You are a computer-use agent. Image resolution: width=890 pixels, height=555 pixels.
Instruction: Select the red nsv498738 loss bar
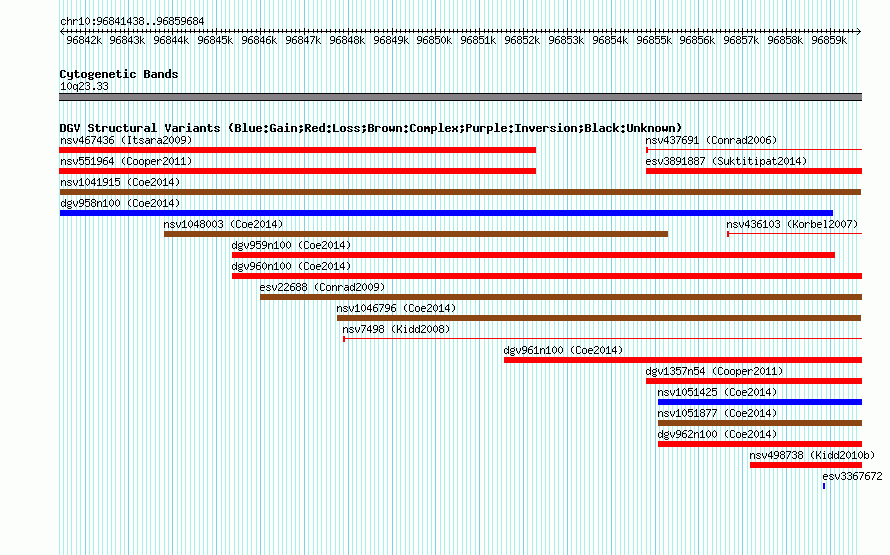[806, 465]
